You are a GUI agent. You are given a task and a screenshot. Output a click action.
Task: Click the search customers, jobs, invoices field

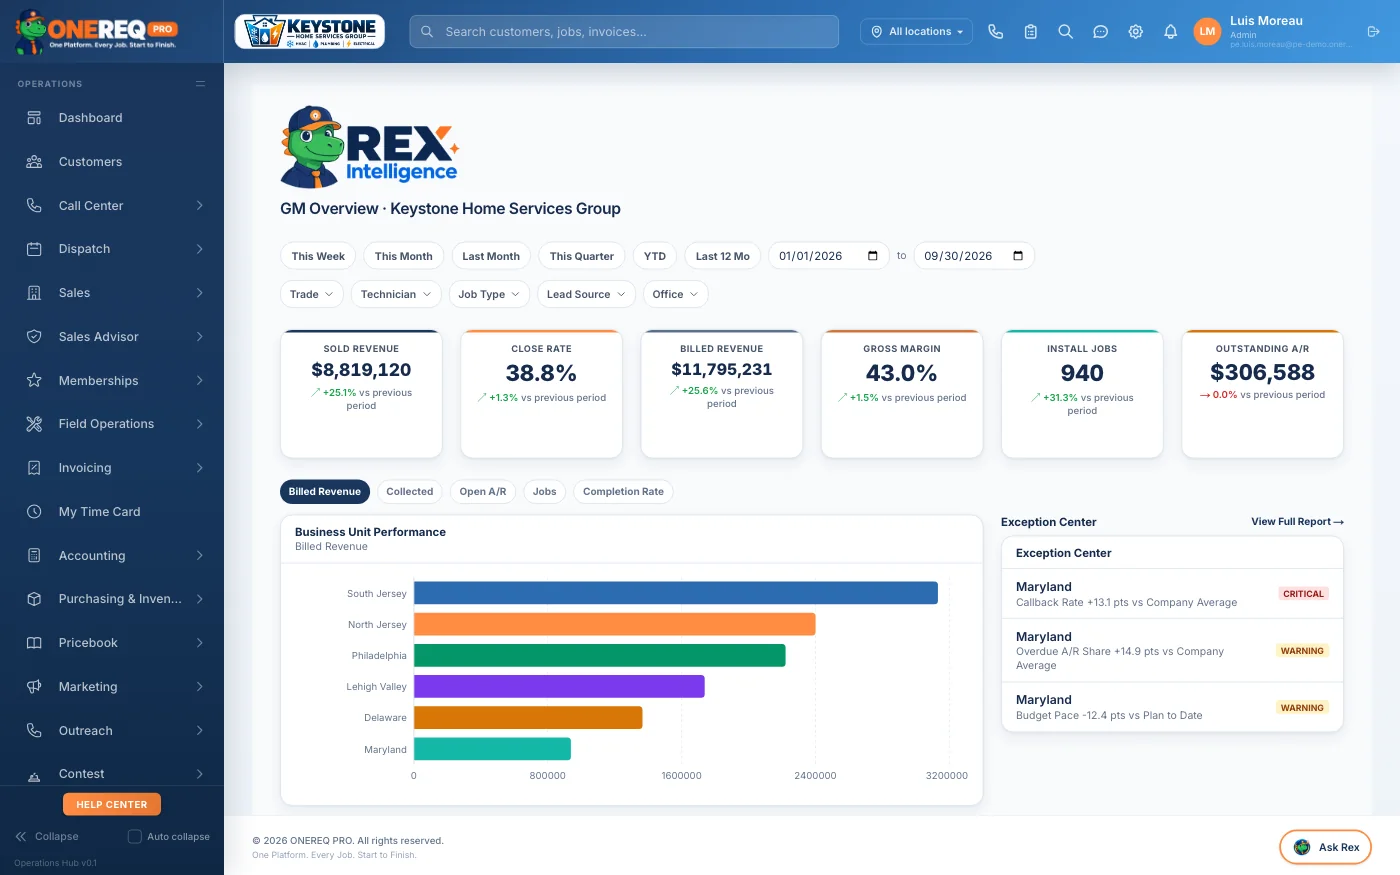624,32
